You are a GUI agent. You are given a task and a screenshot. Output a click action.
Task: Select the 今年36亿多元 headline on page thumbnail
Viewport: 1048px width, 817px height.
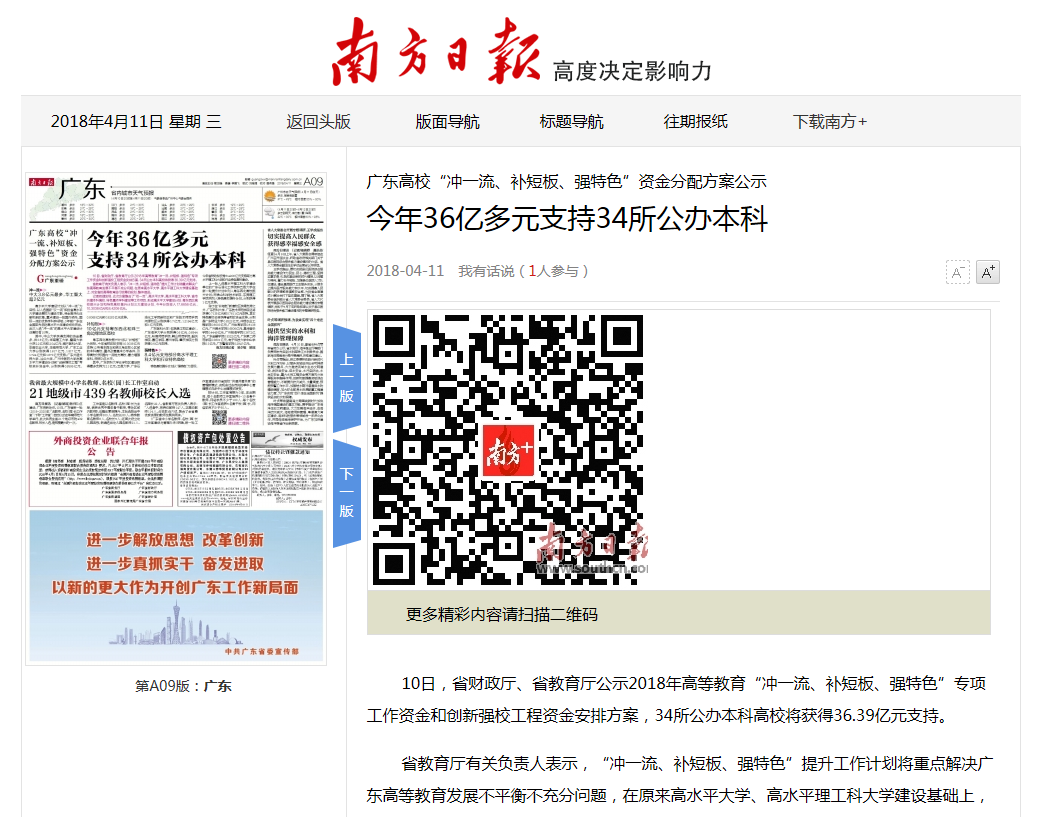tap(165, 249)
